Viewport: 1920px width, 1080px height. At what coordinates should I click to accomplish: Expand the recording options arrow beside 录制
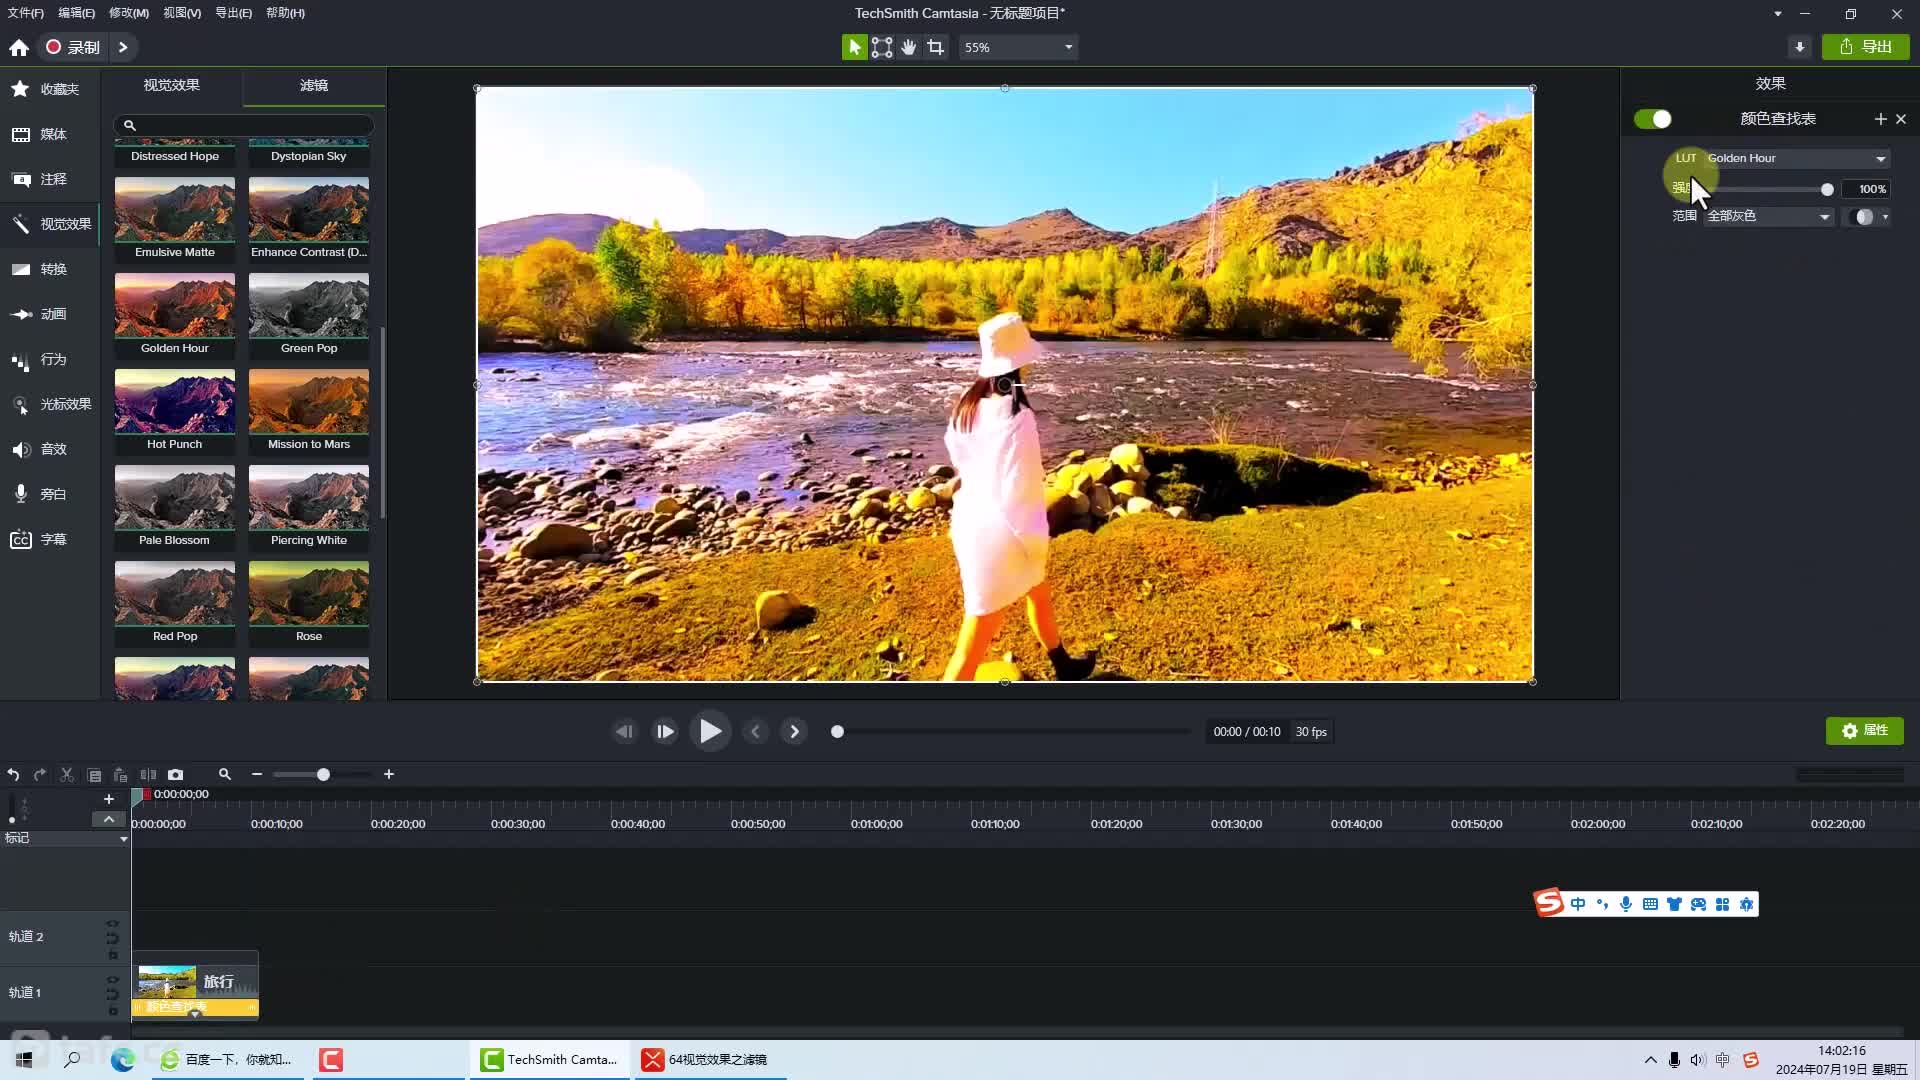coord(123,47)
